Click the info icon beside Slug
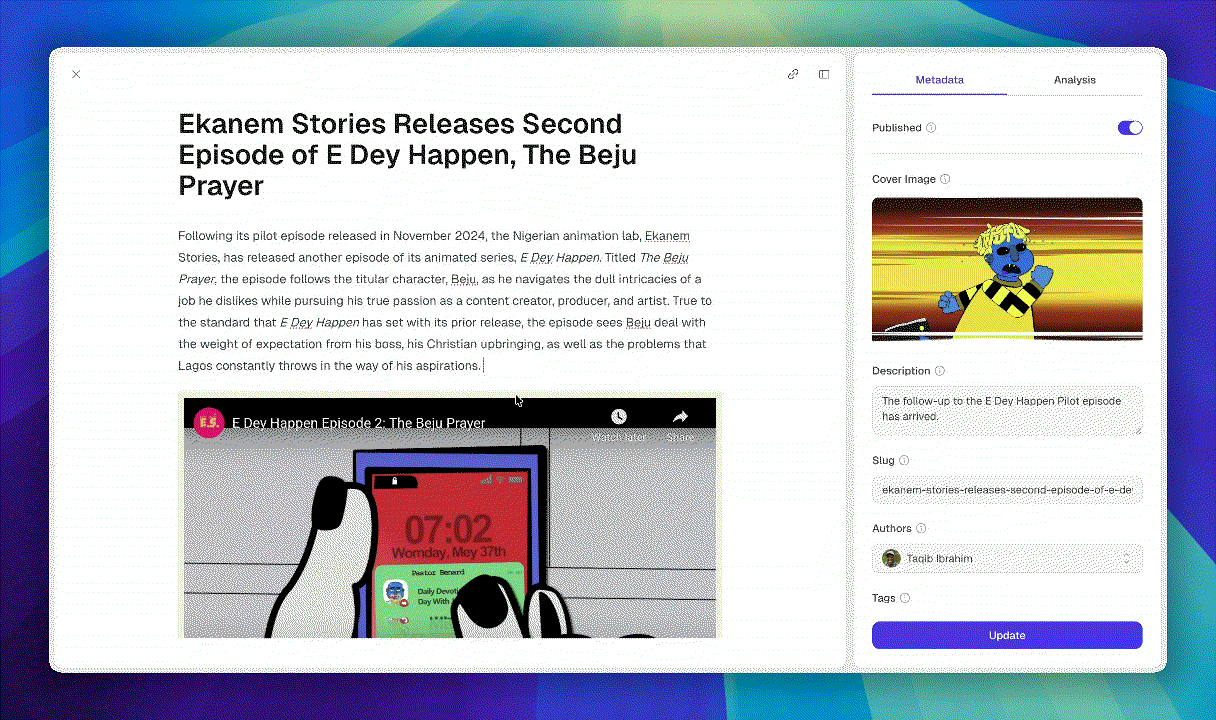 pyautogui.click(x=904, y=461)
